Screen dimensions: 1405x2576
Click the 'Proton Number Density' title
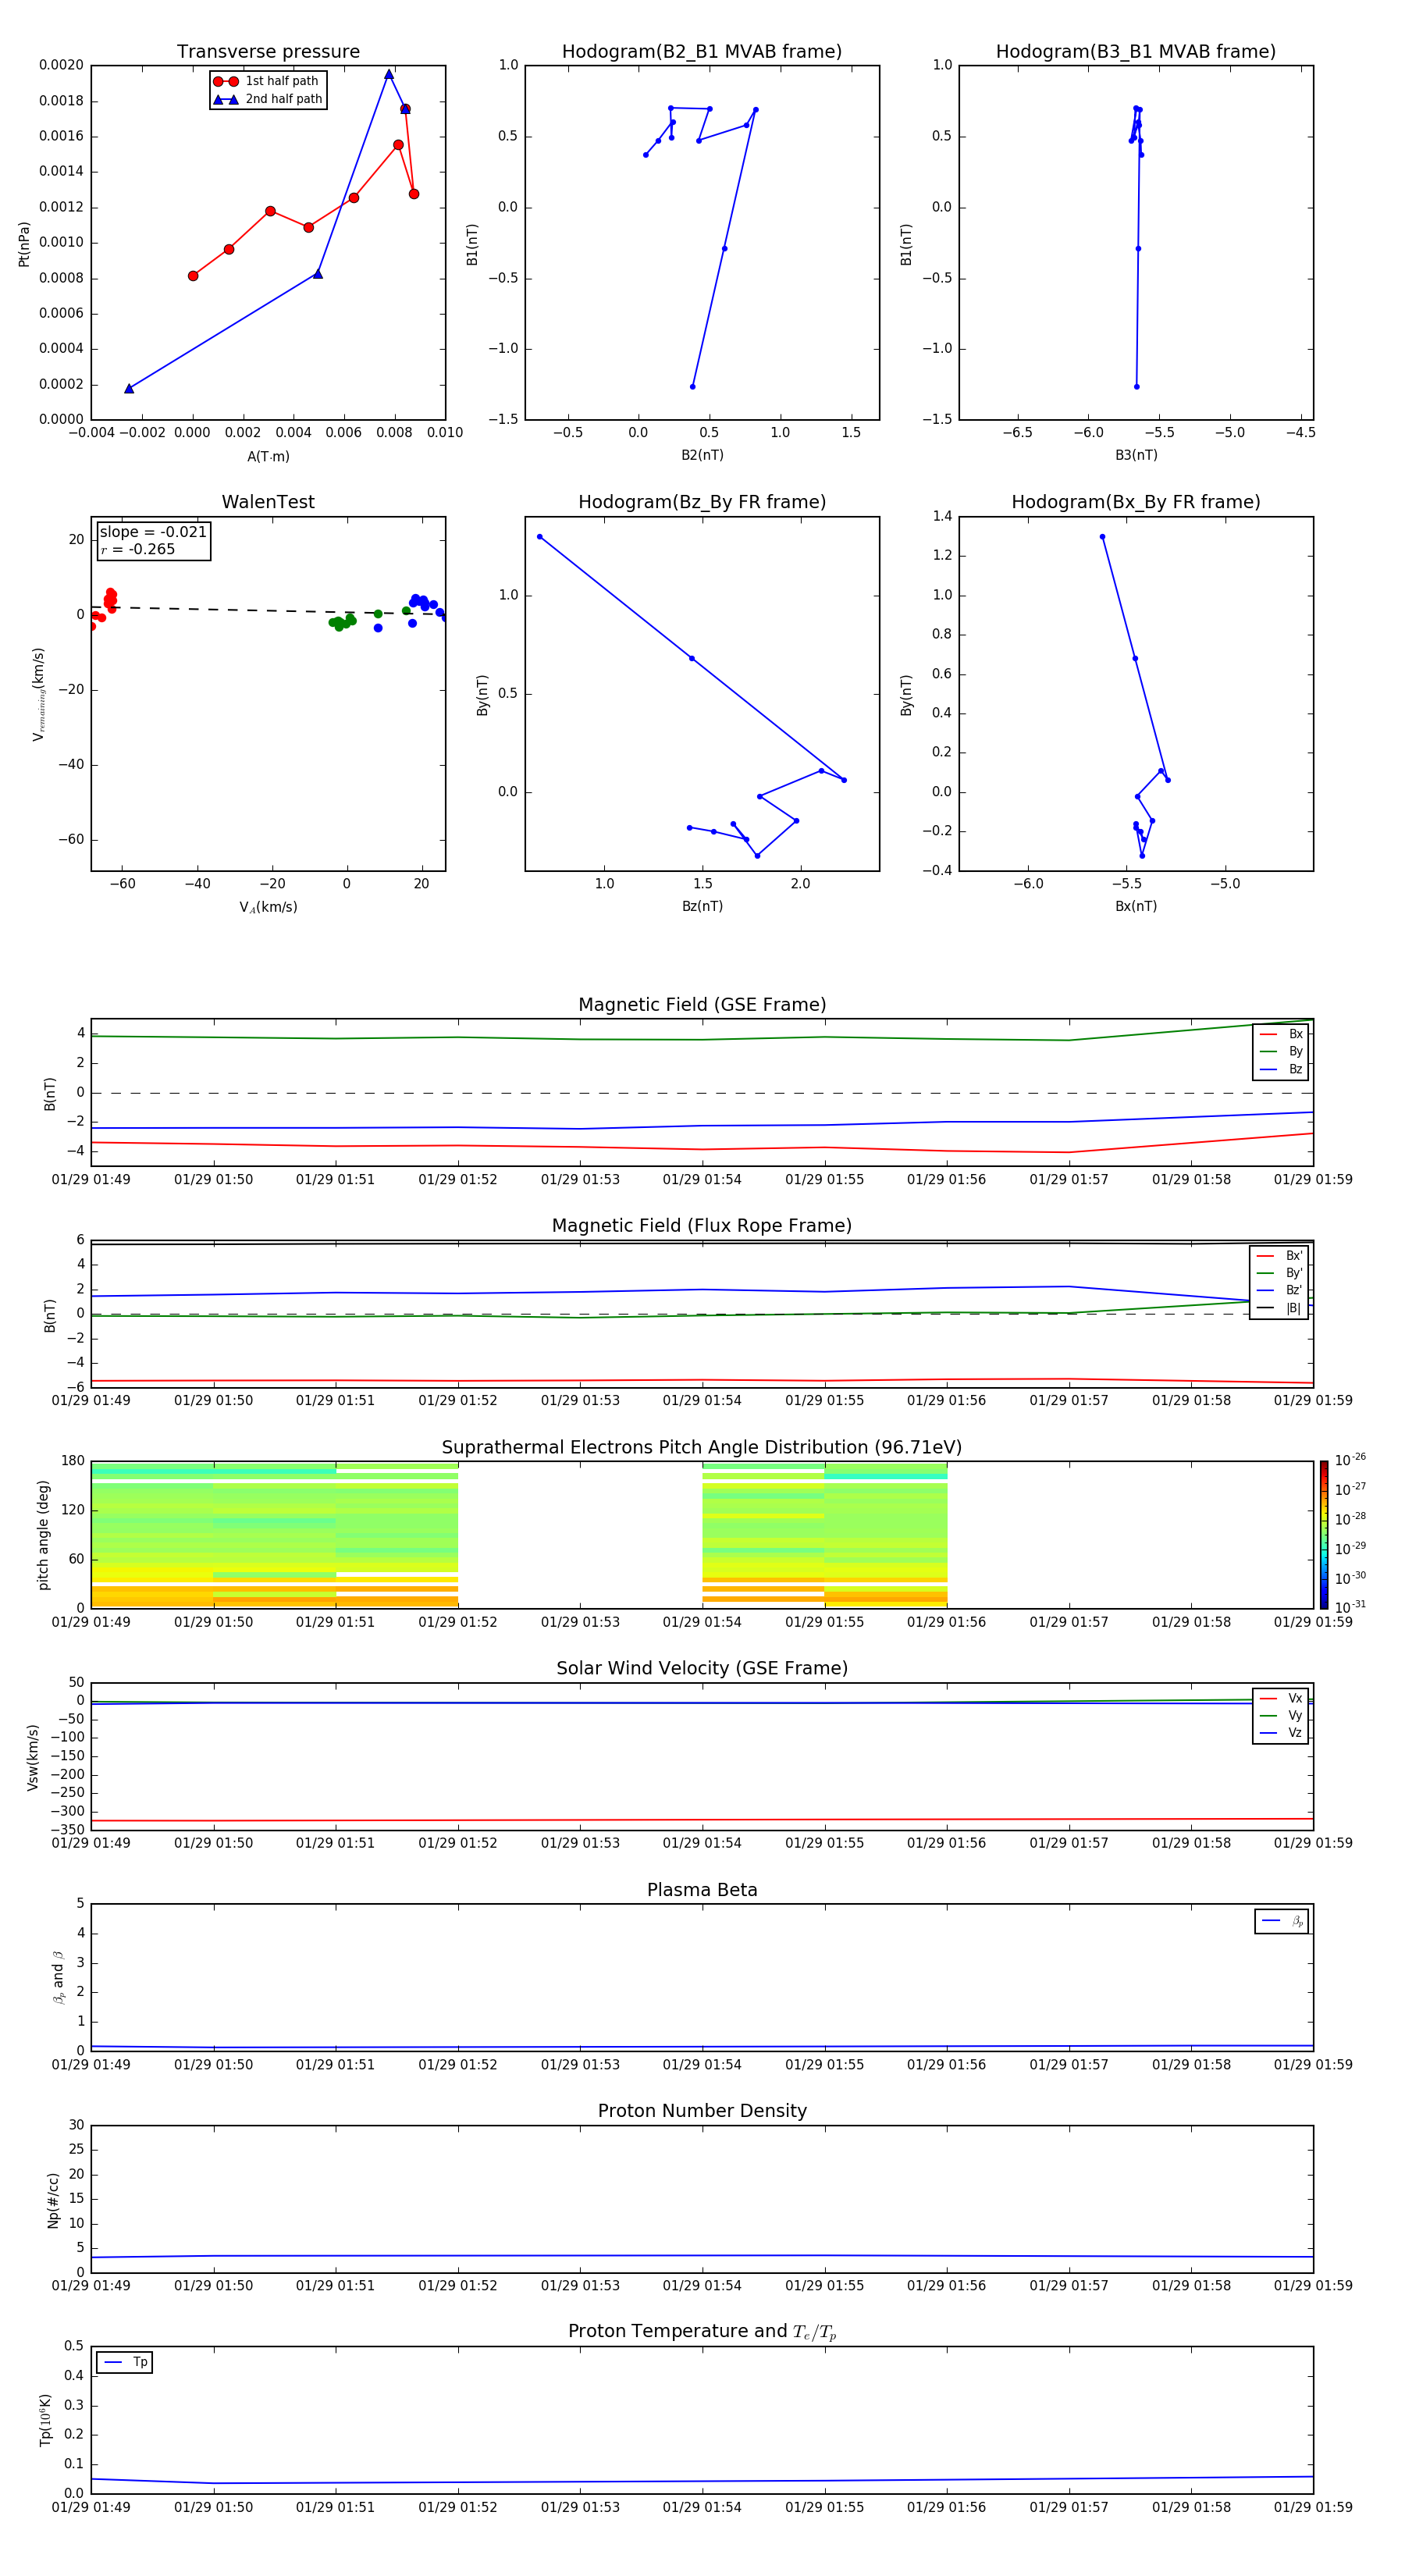pos(702,2111)
